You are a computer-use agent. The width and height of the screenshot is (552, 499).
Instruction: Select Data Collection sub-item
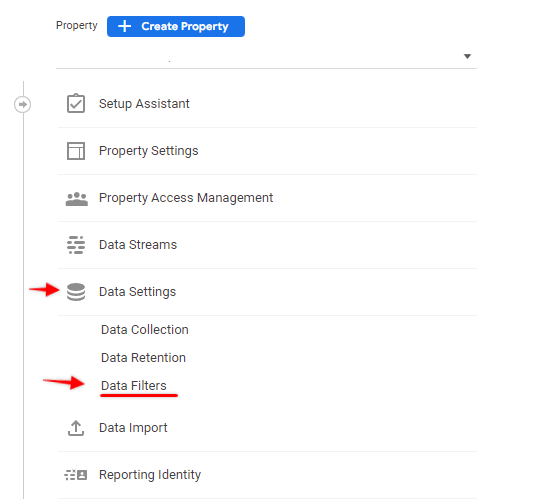(145, 330)
